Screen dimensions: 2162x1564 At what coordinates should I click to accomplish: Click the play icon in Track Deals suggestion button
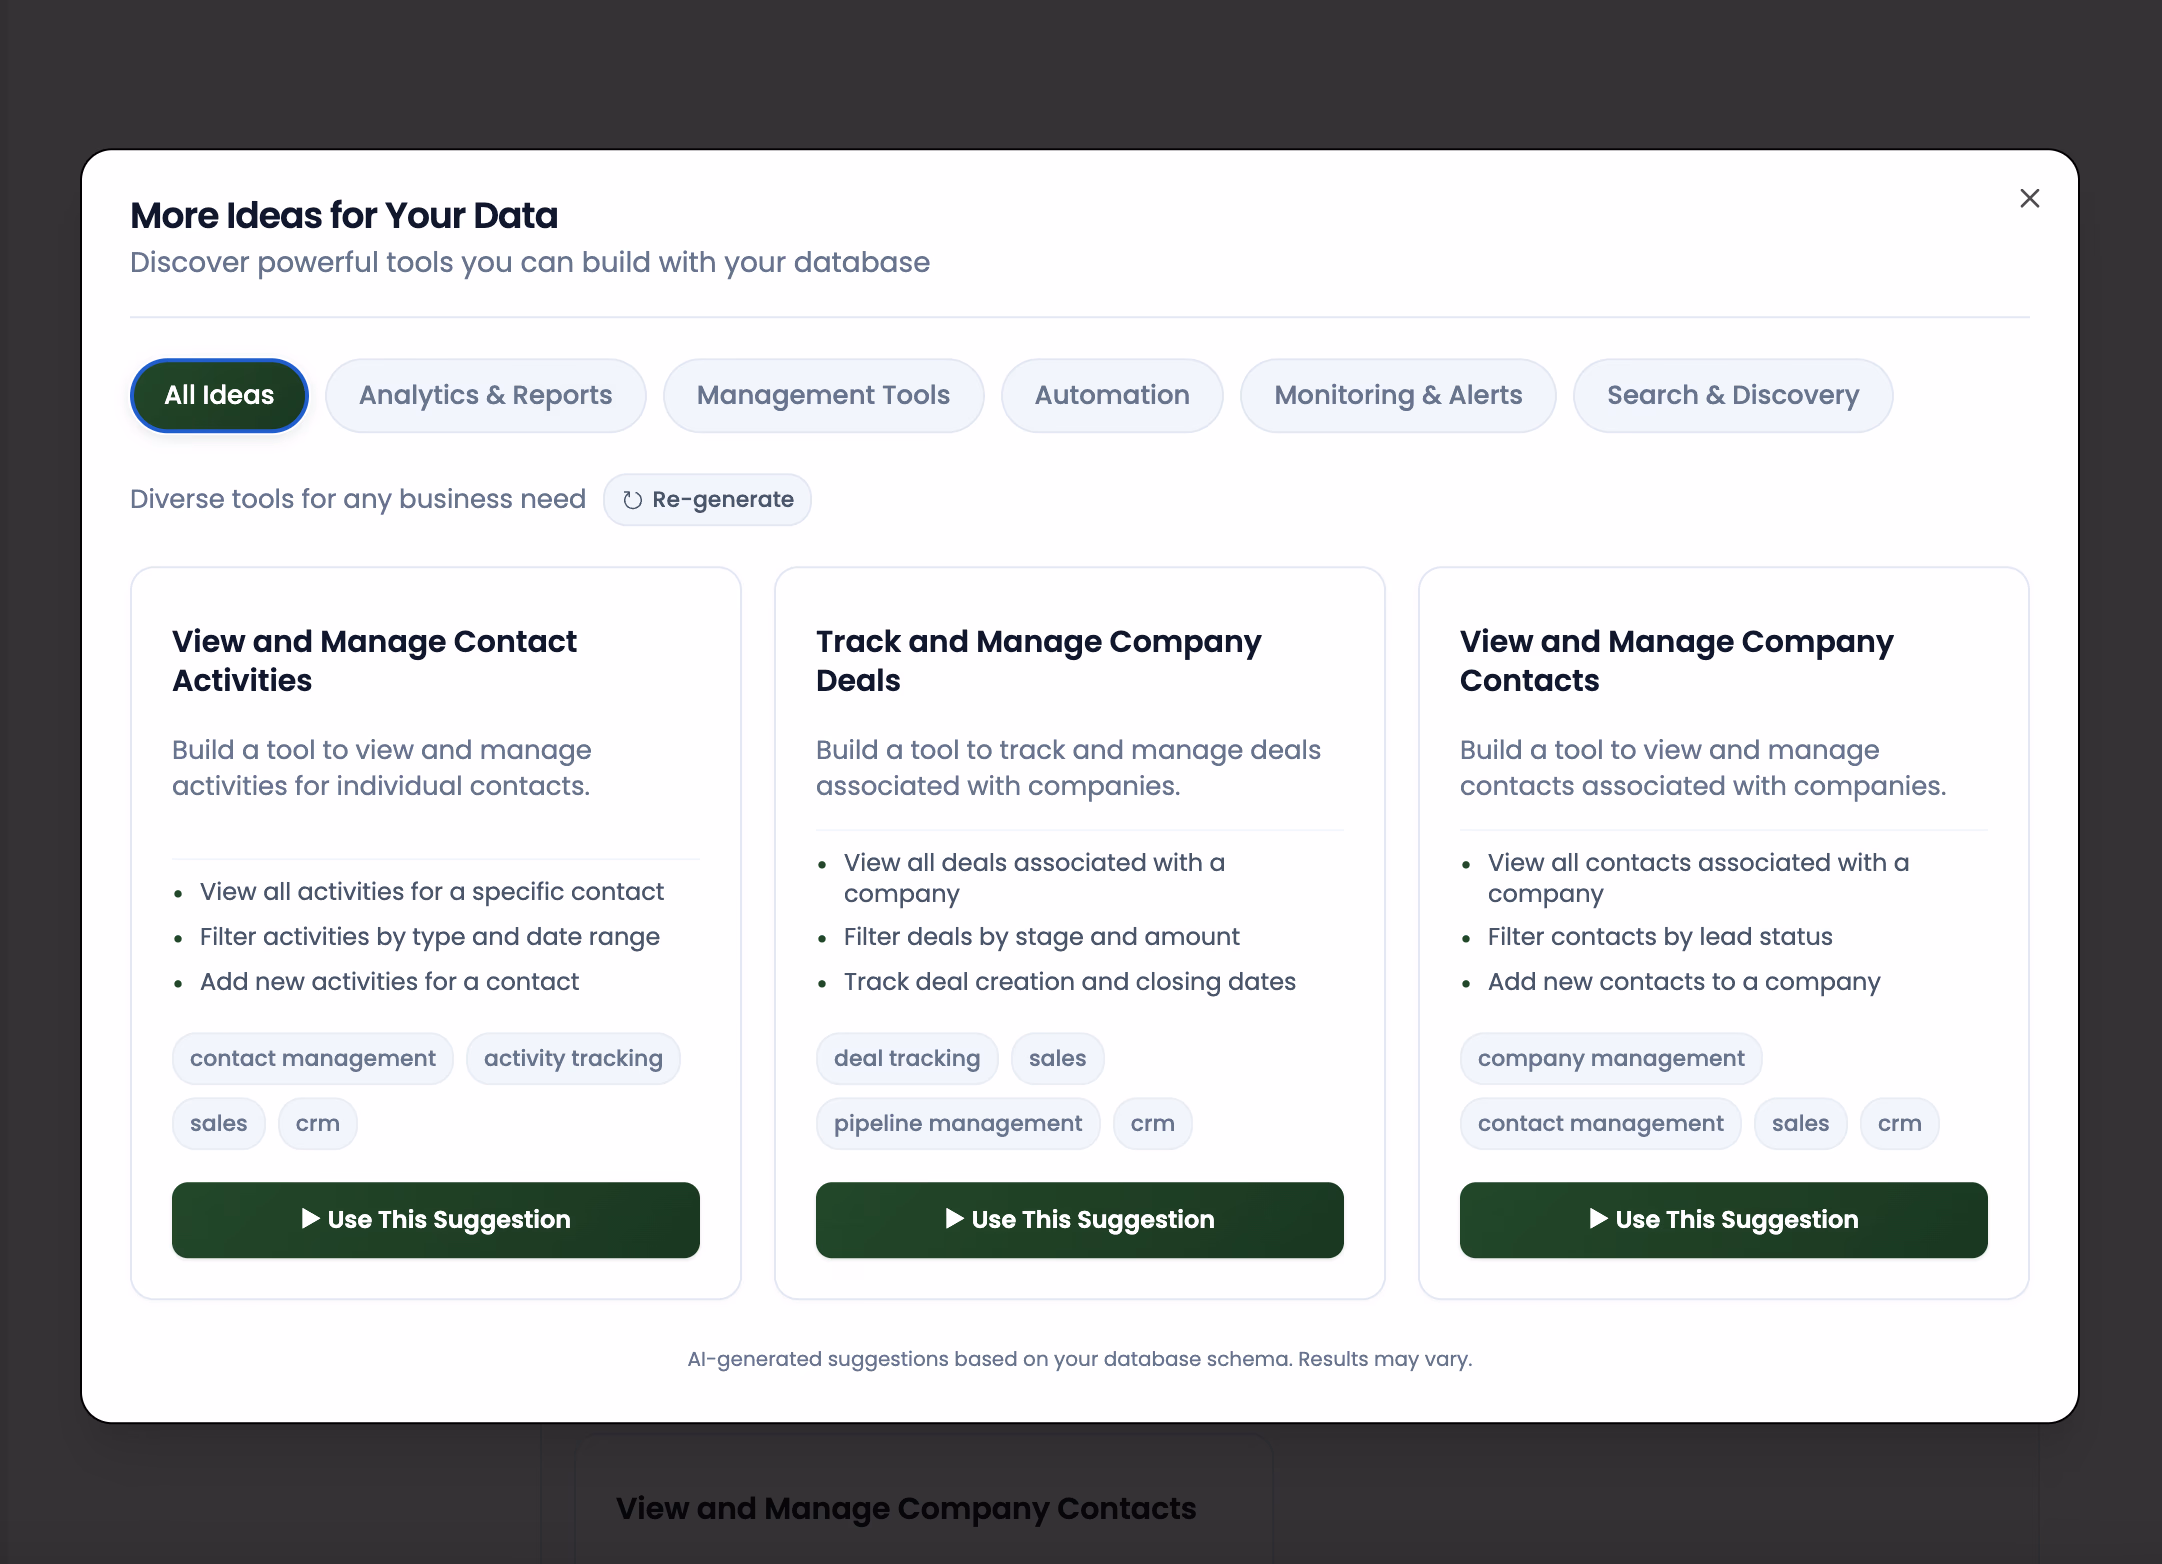[955, 1219]
